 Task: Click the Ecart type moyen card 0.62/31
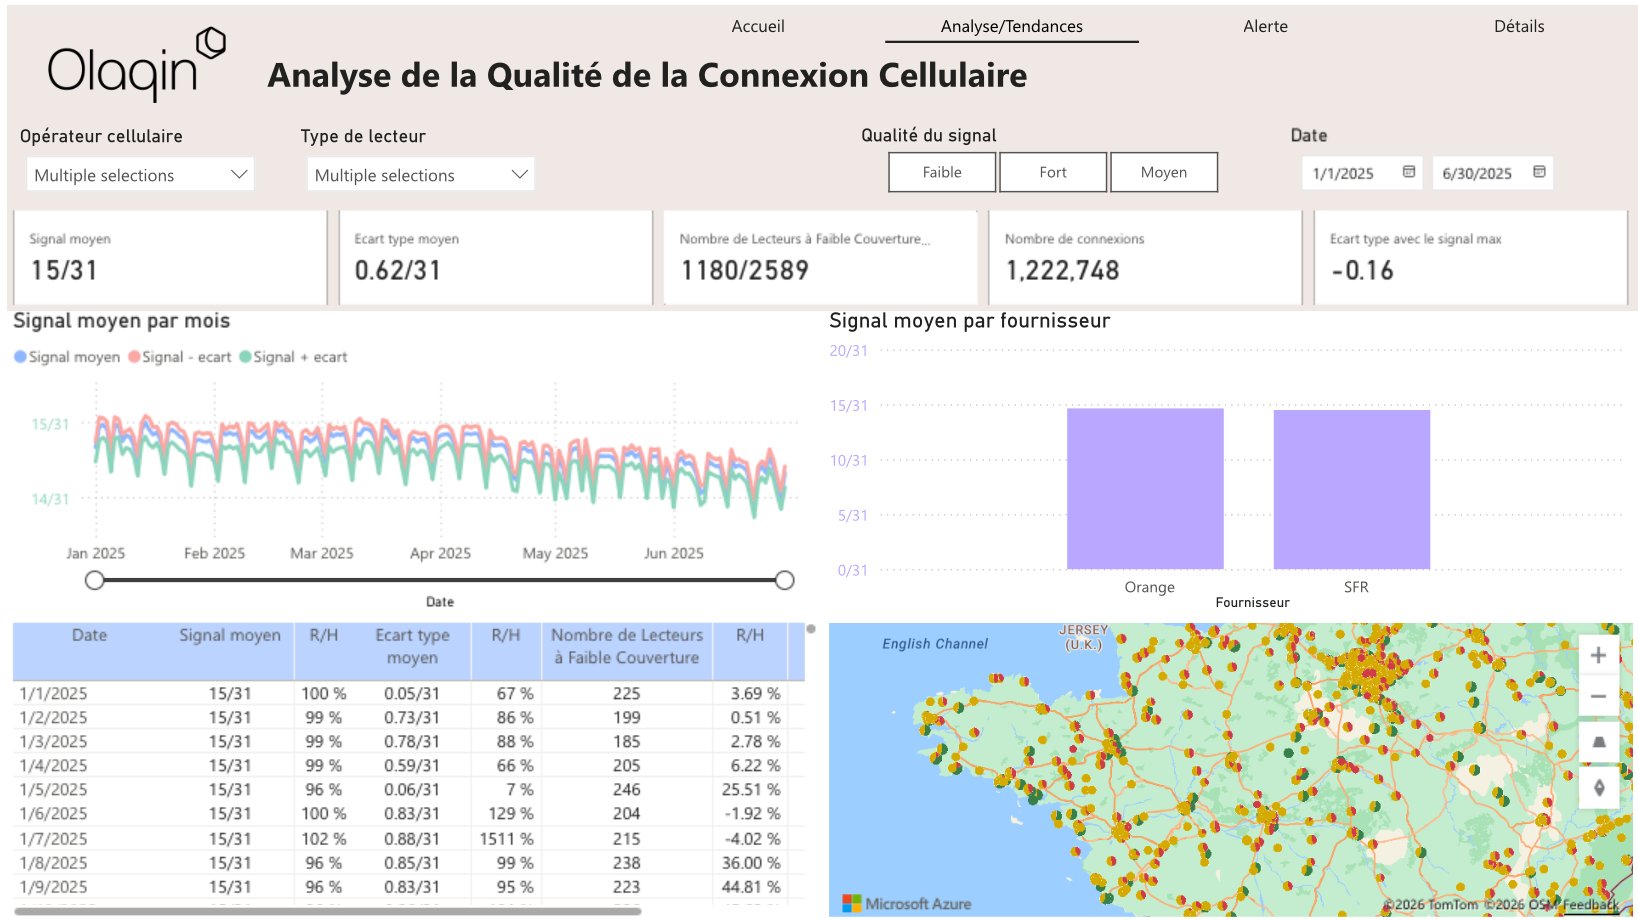click(x=397, y=270)
